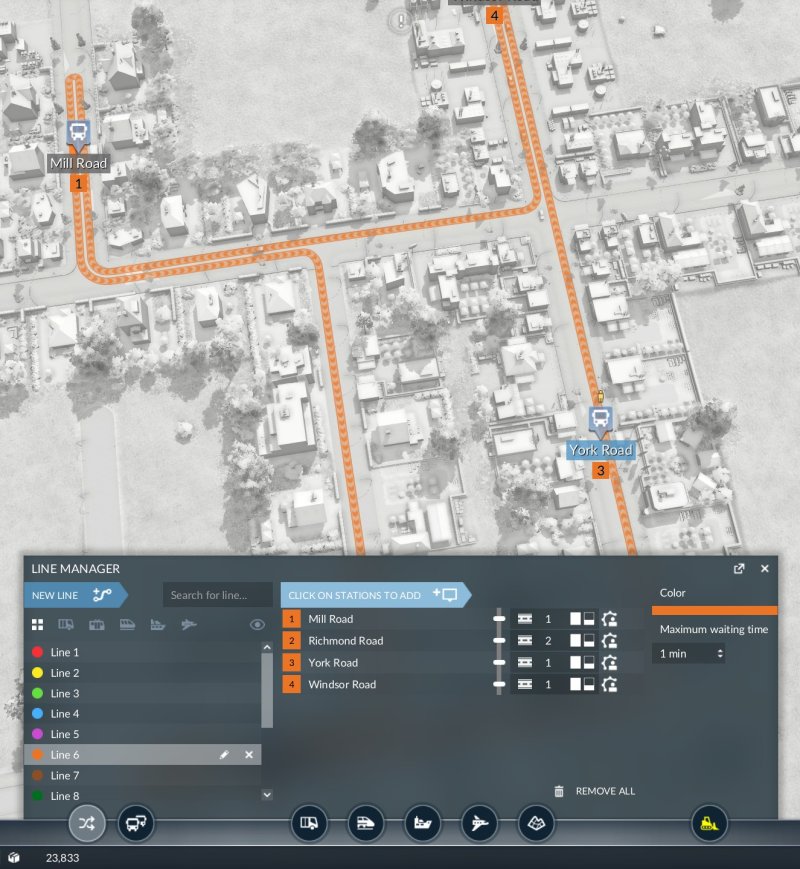Click the orange line Color swatch
Screen dimensions: 800x869
713,609
